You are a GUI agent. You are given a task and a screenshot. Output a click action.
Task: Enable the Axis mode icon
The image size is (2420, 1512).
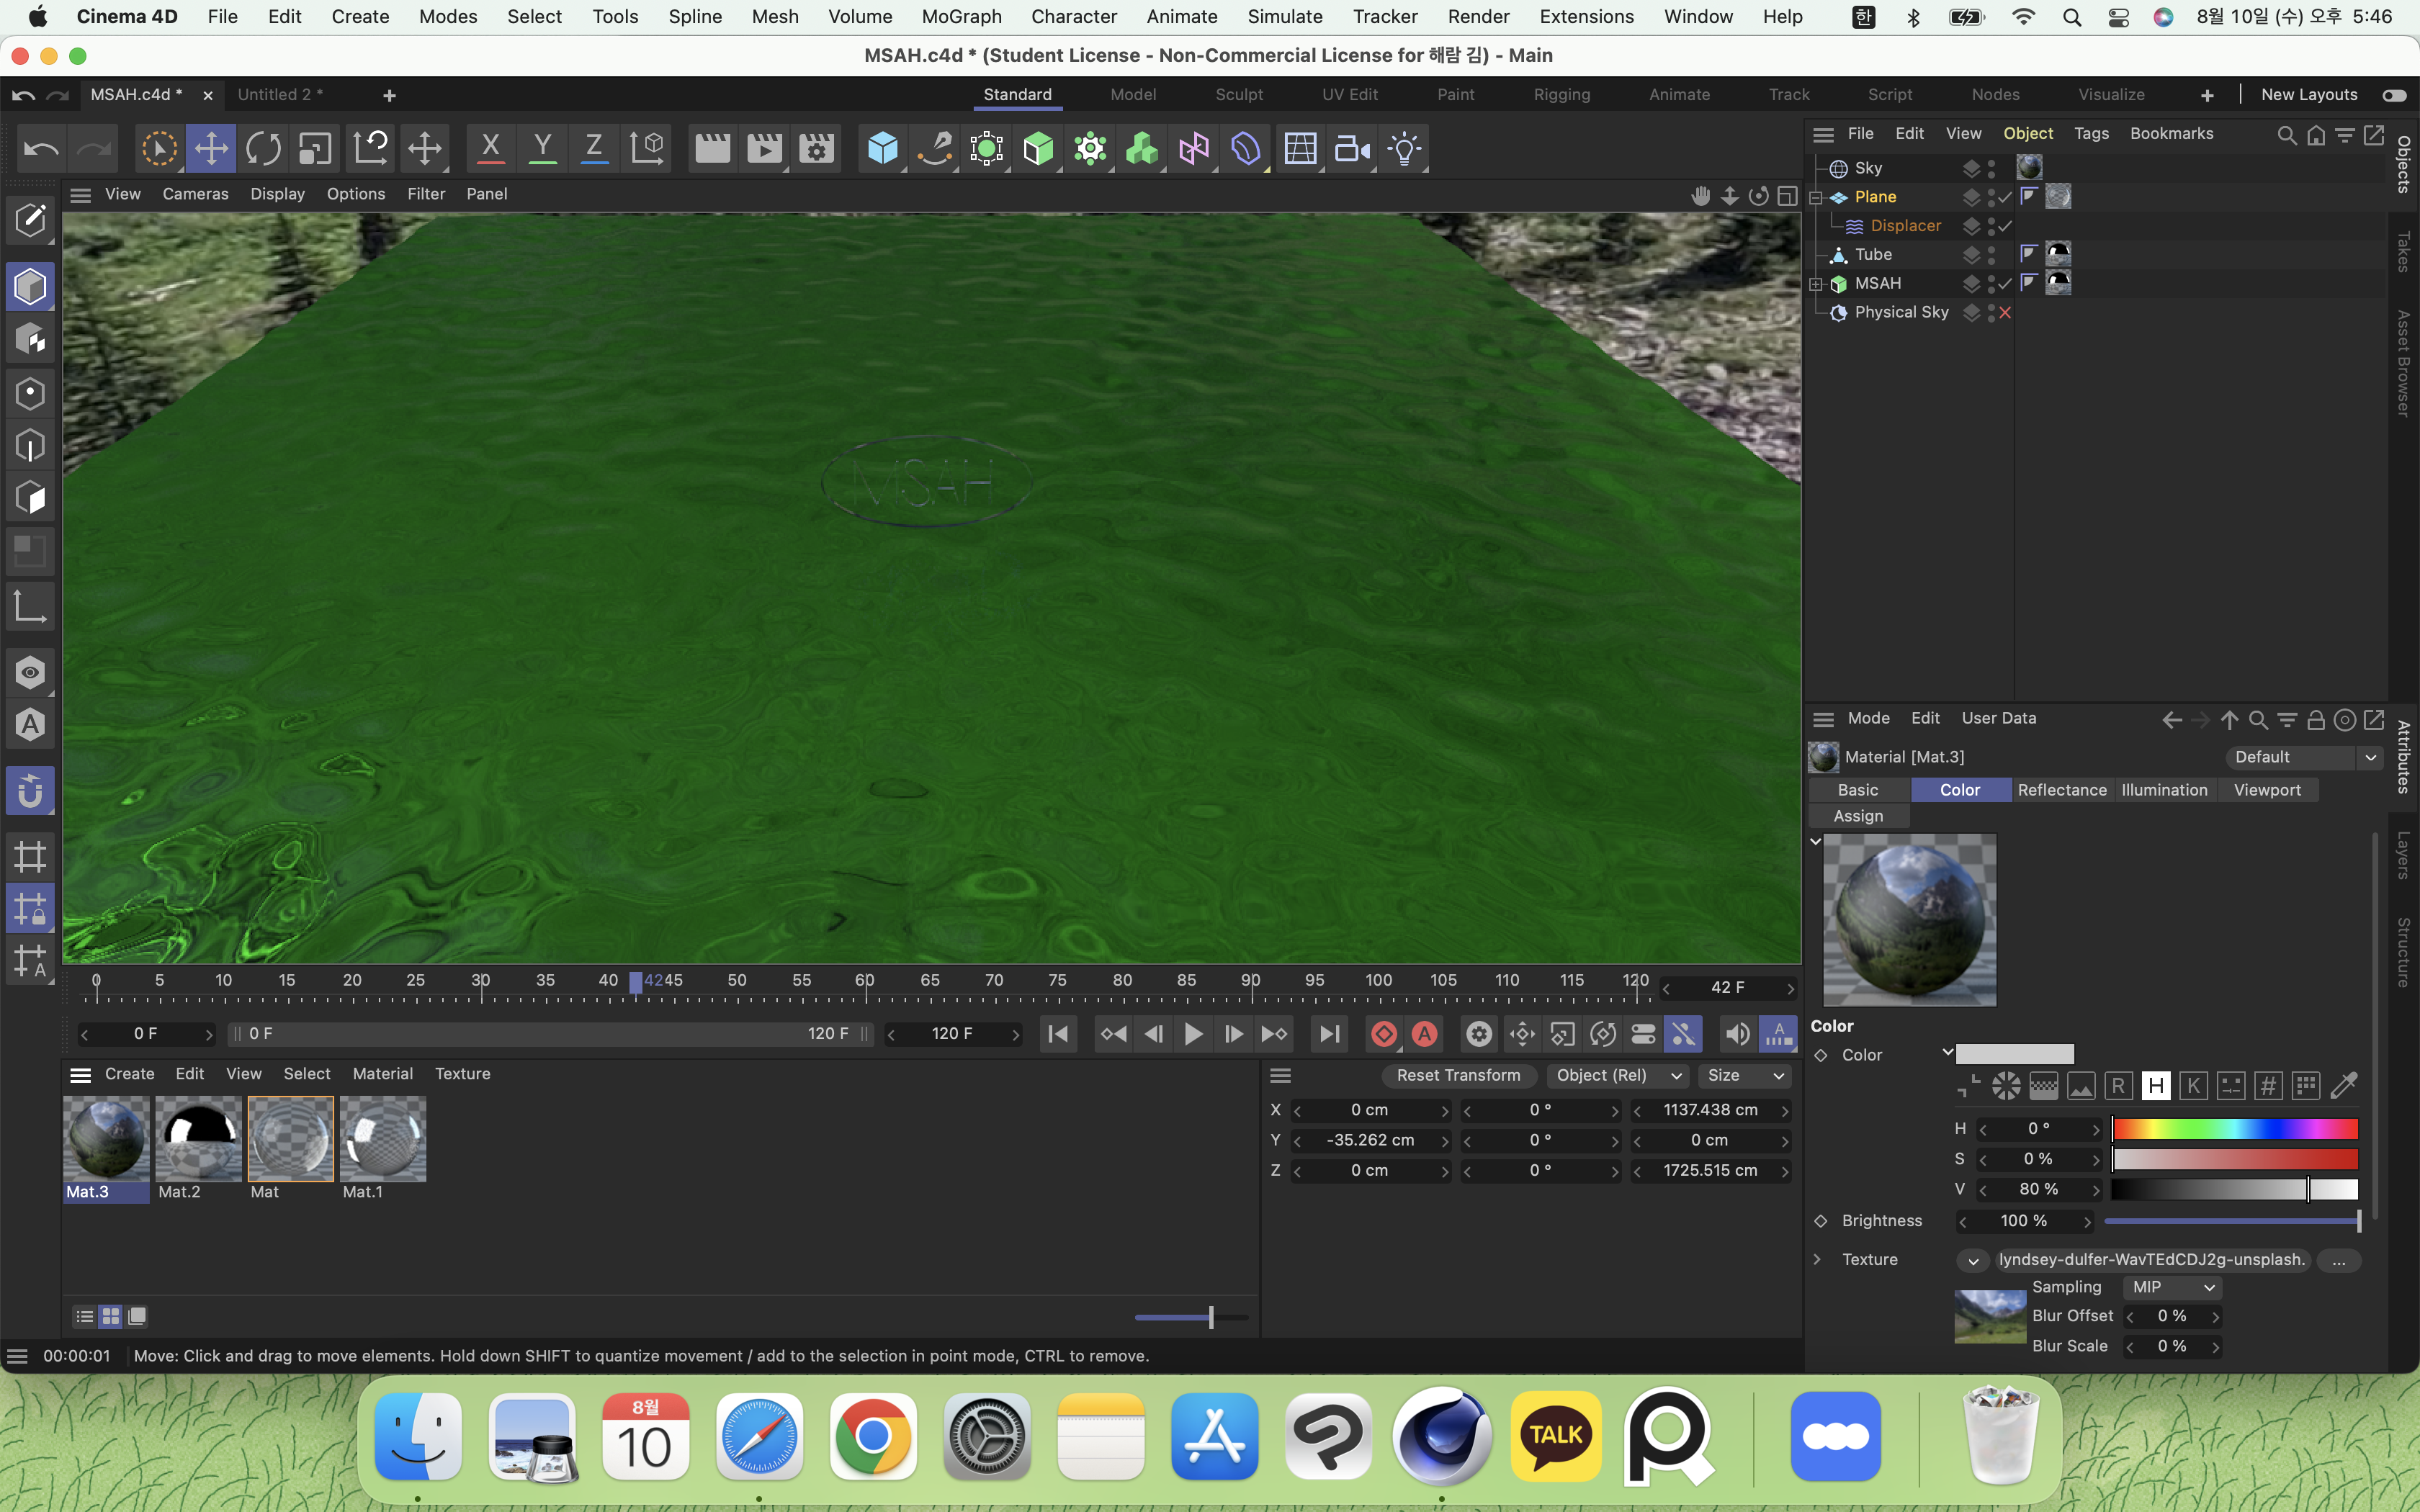click(x=30, y=605)
